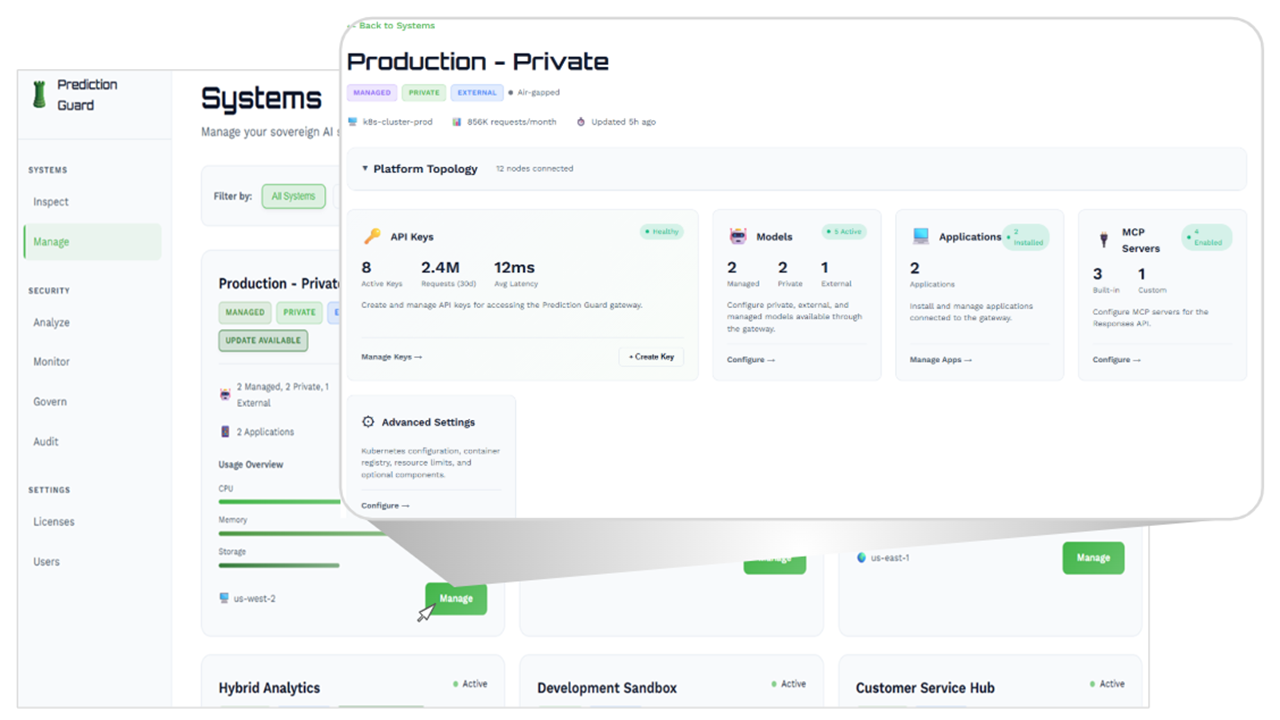Click the Manage Keys link

(x=392, y=357)
